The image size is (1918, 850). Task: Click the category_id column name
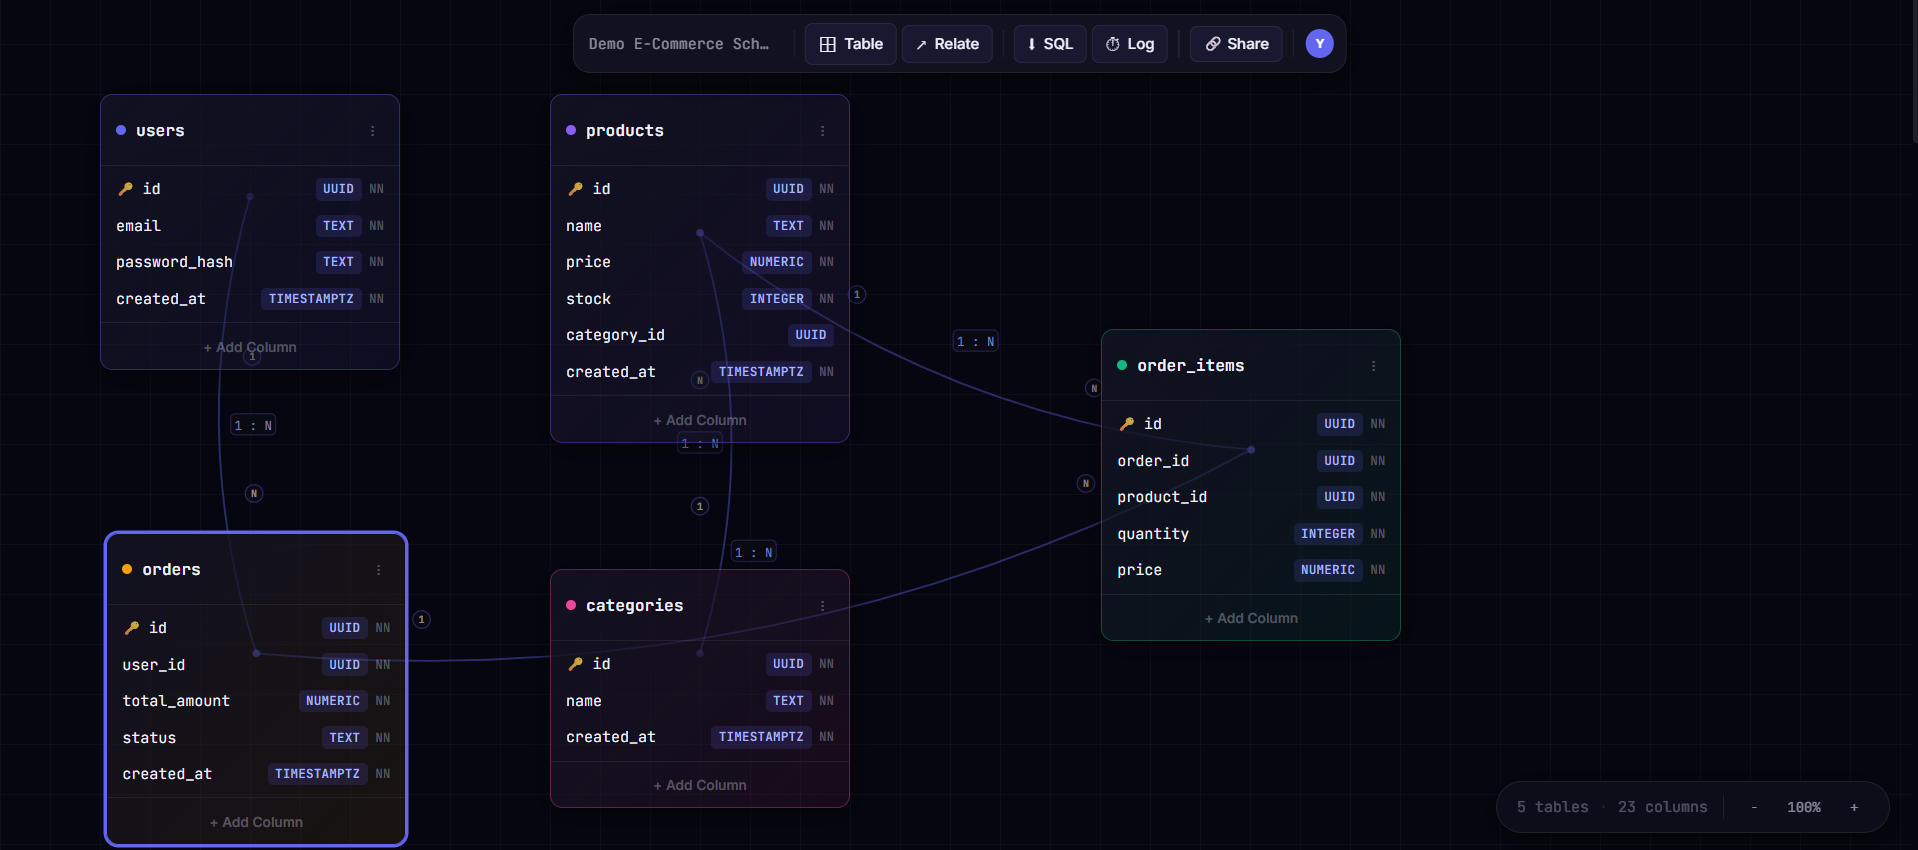[x=615, y=335]
